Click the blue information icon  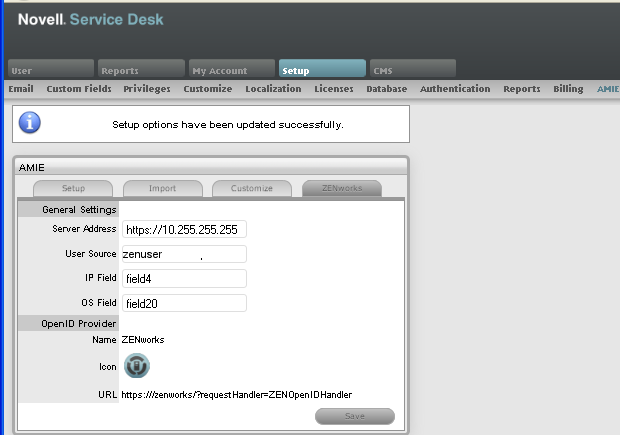point(30,123)
